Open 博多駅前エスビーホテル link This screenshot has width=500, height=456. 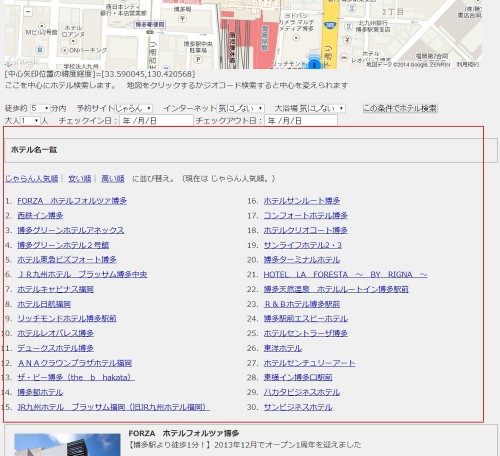[x=306, y=318]
